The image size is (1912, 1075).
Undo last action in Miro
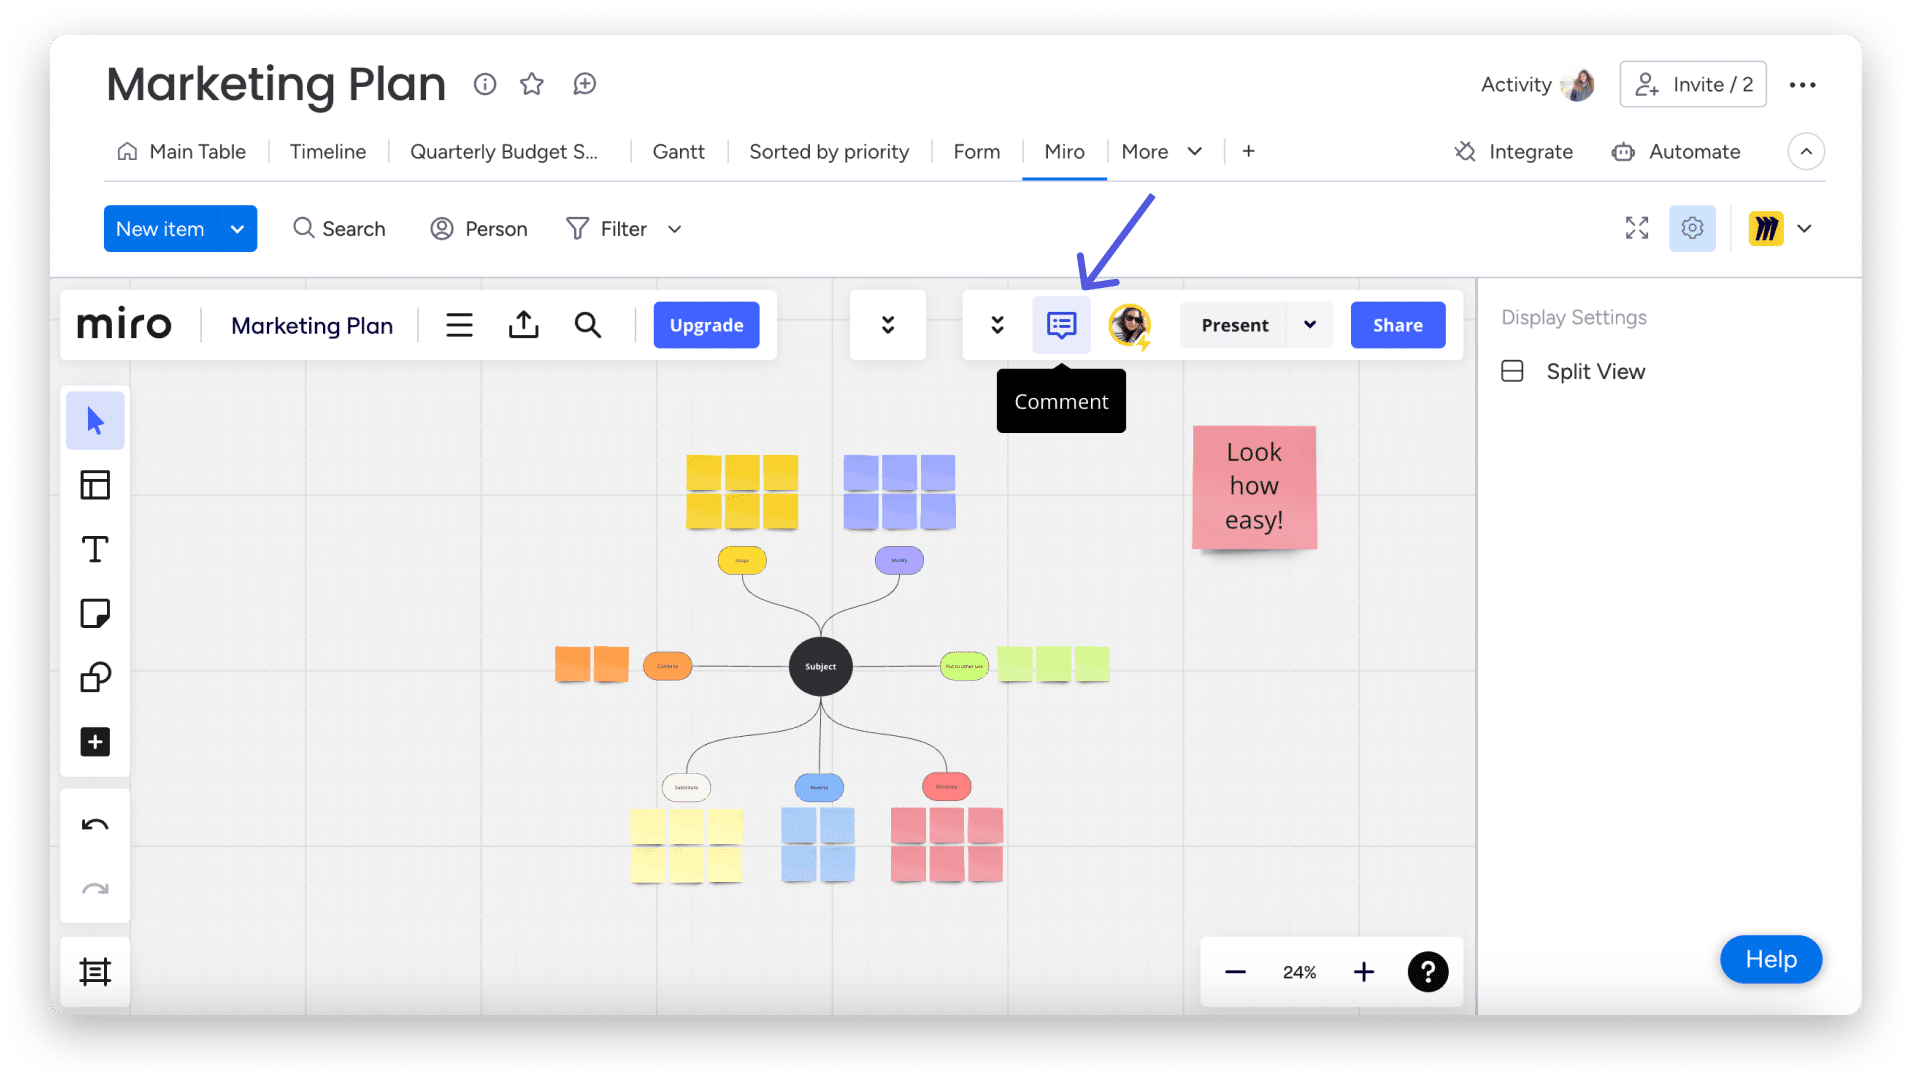[95, 825]
